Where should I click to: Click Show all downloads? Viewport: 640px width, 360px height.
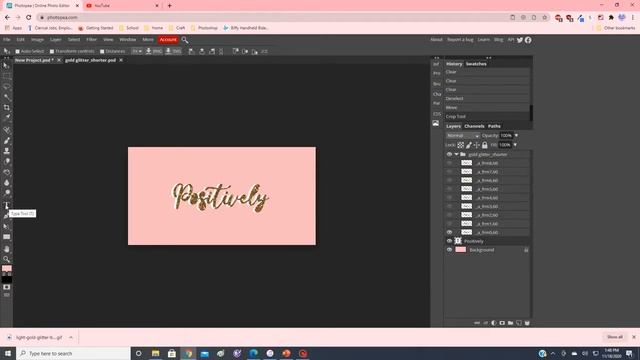click(x=615, y=337)
